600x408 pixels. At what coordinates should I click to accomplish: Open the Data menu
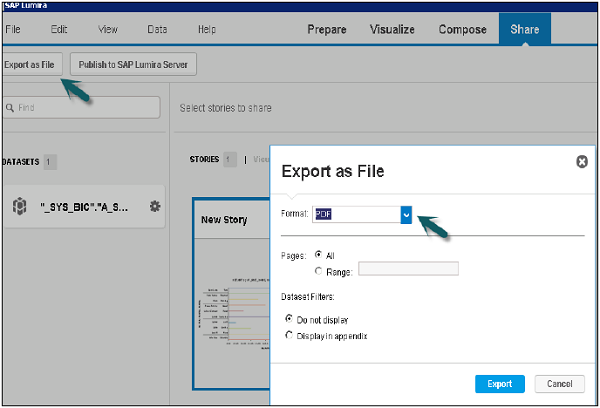coord(157,30)
